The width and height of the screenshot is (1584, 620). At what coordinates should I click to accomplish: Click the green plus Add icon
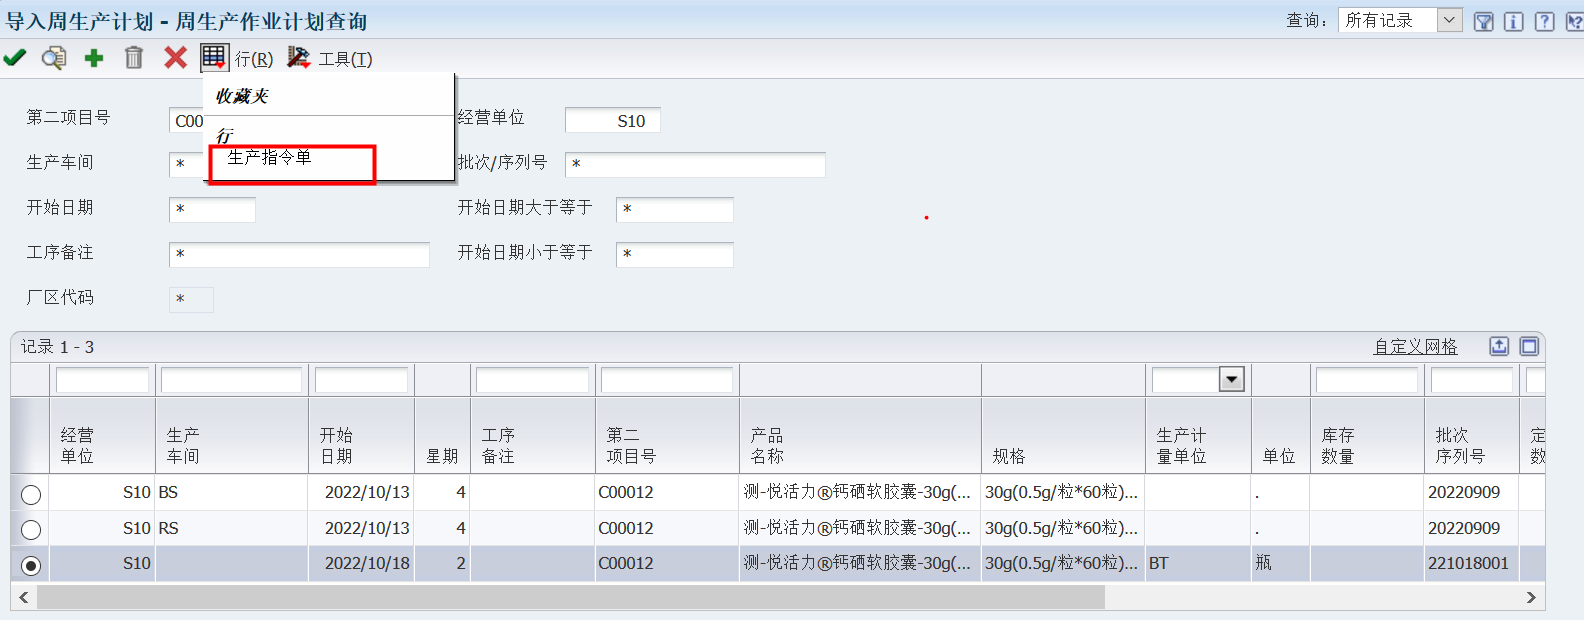click(94, 58)
